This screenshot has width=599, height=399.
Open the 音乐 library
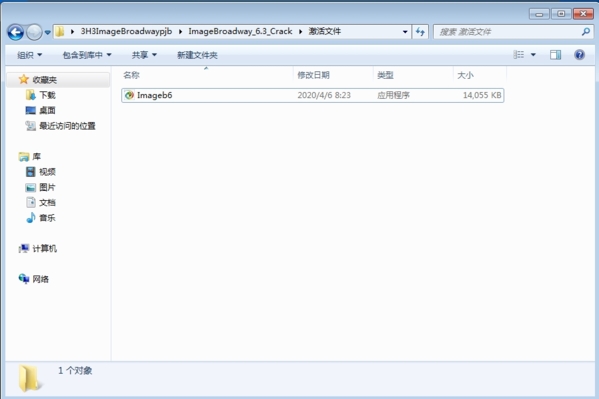tap(47, 218)
